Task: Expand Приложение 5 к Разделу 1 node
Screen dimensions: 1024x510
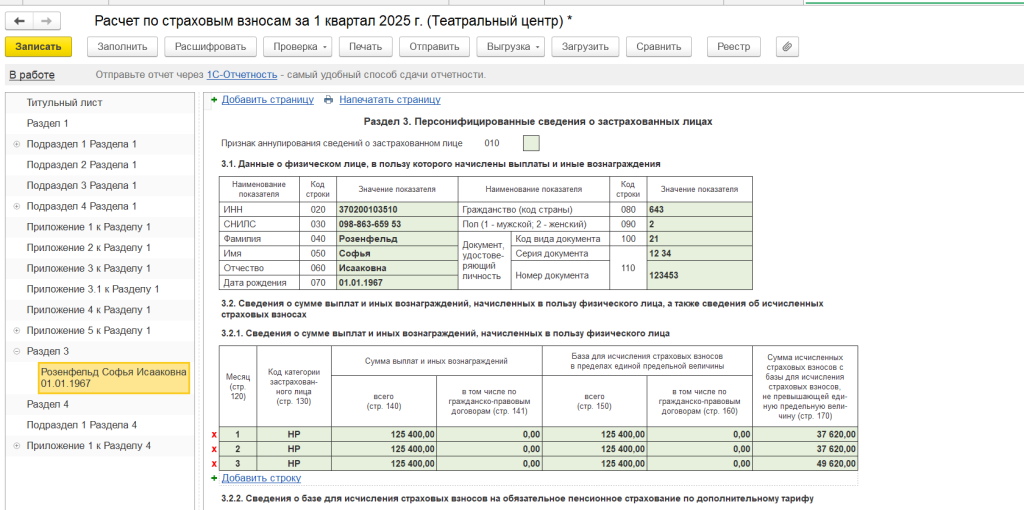Action: 16,331
